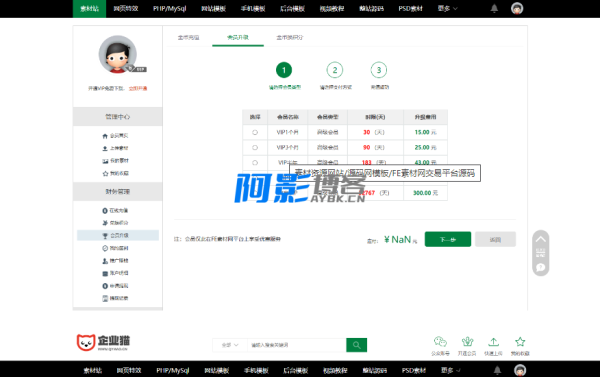Viewport: 600px width, 377px height.
Task: Click the quick upload arrow icon
Action: click(493, 341)
